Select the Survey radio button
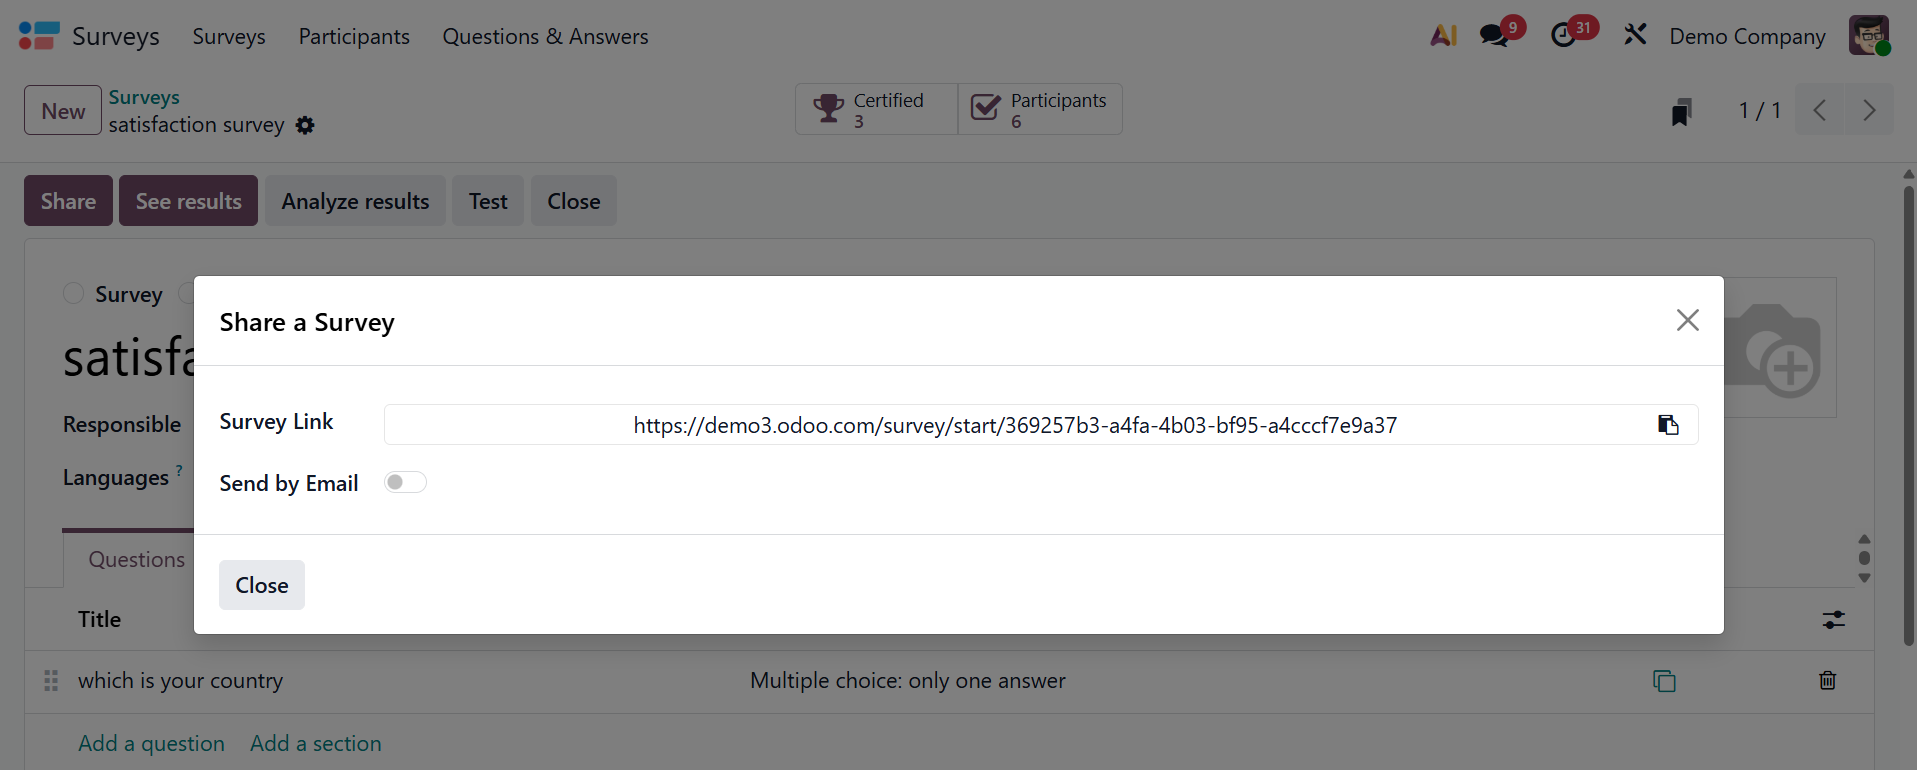The height and width of the screenshot is (770, 1917). [73, 293]
